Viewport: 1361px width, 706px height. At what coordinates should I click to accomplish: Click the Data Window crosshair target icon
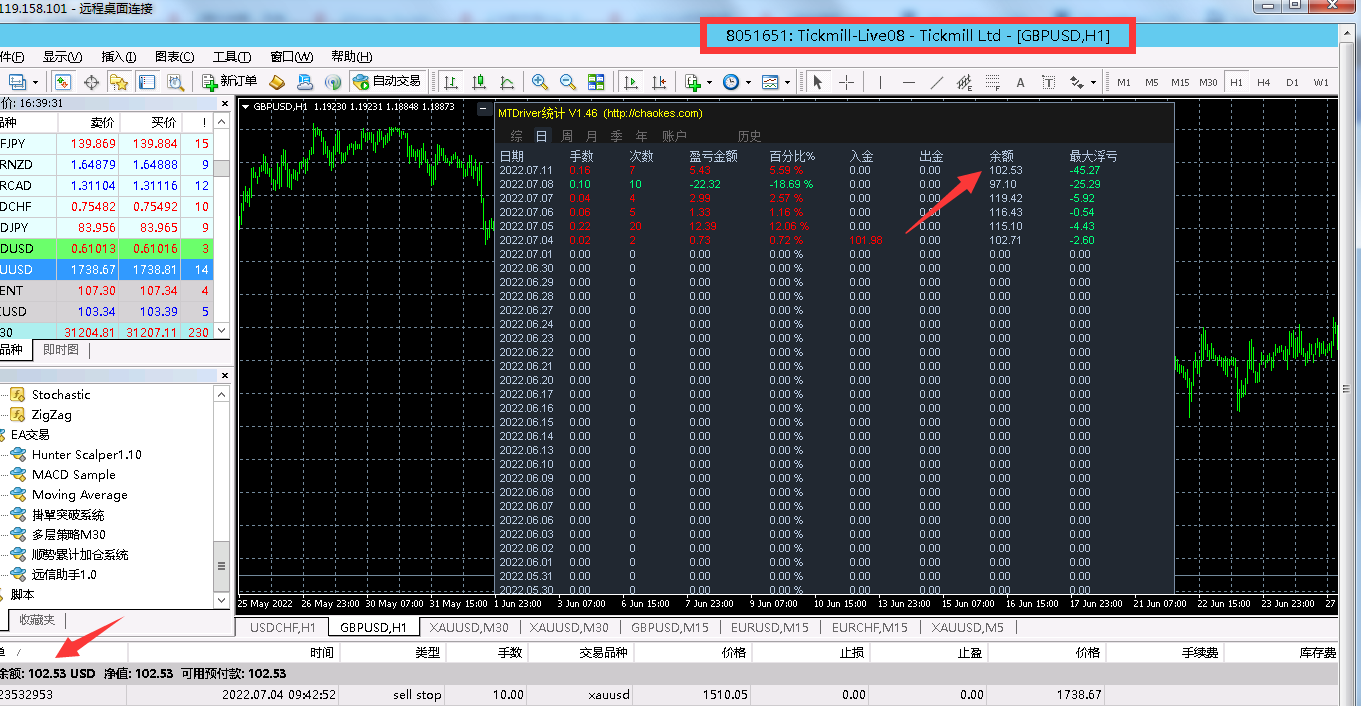tap(91, 82)
